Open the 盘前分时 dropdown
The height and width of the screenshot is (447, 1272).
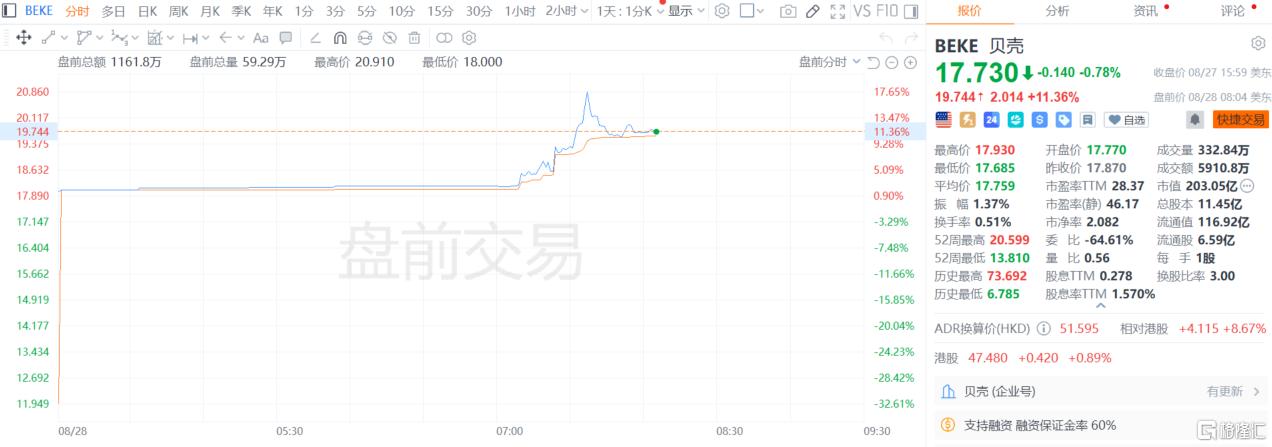point(829,62)
